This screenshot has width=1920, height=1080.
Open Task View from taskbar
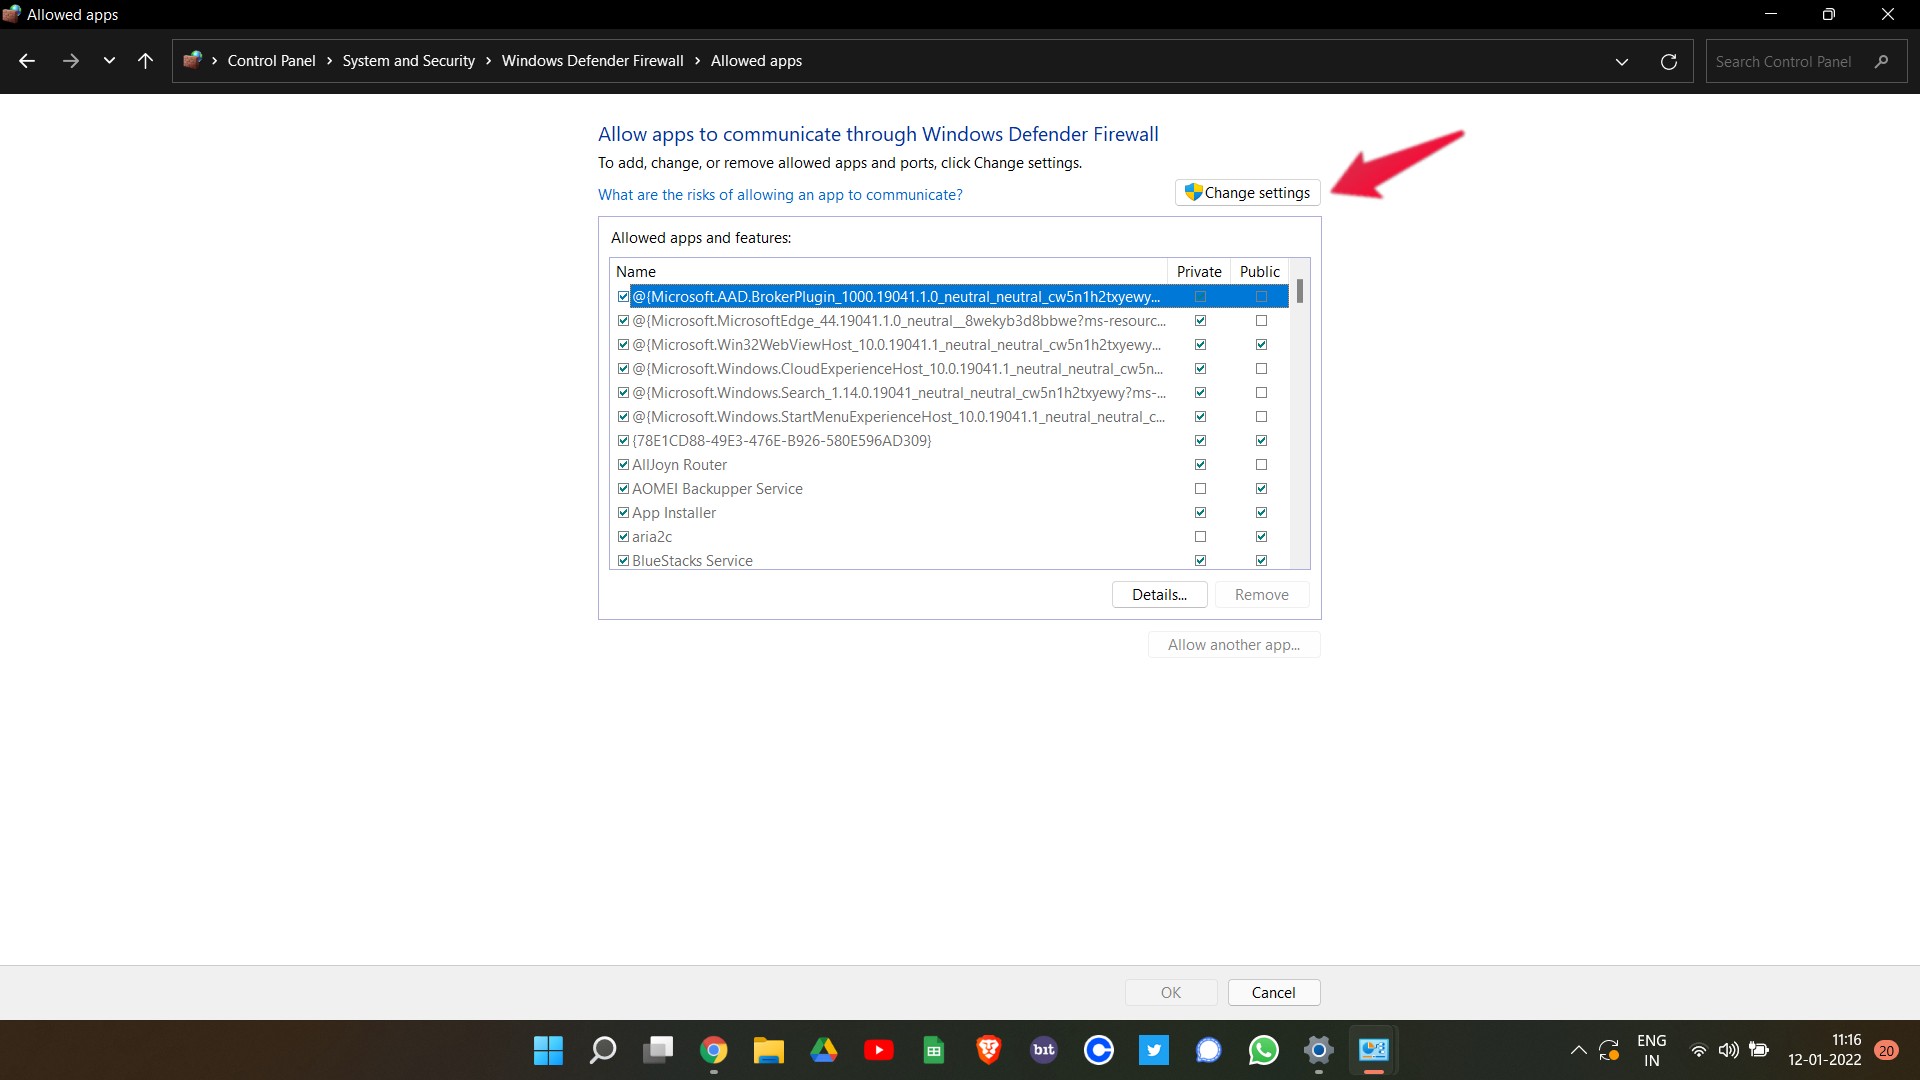658,1050
